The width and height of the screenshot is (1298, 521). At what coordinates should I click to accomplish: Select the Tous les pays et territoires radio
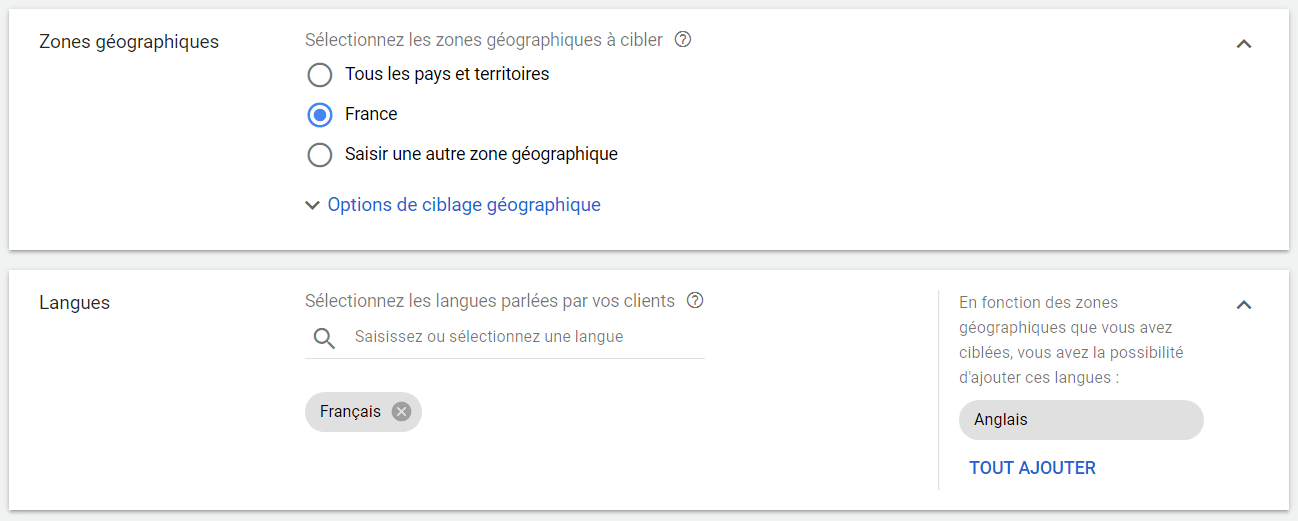point(320,75)
